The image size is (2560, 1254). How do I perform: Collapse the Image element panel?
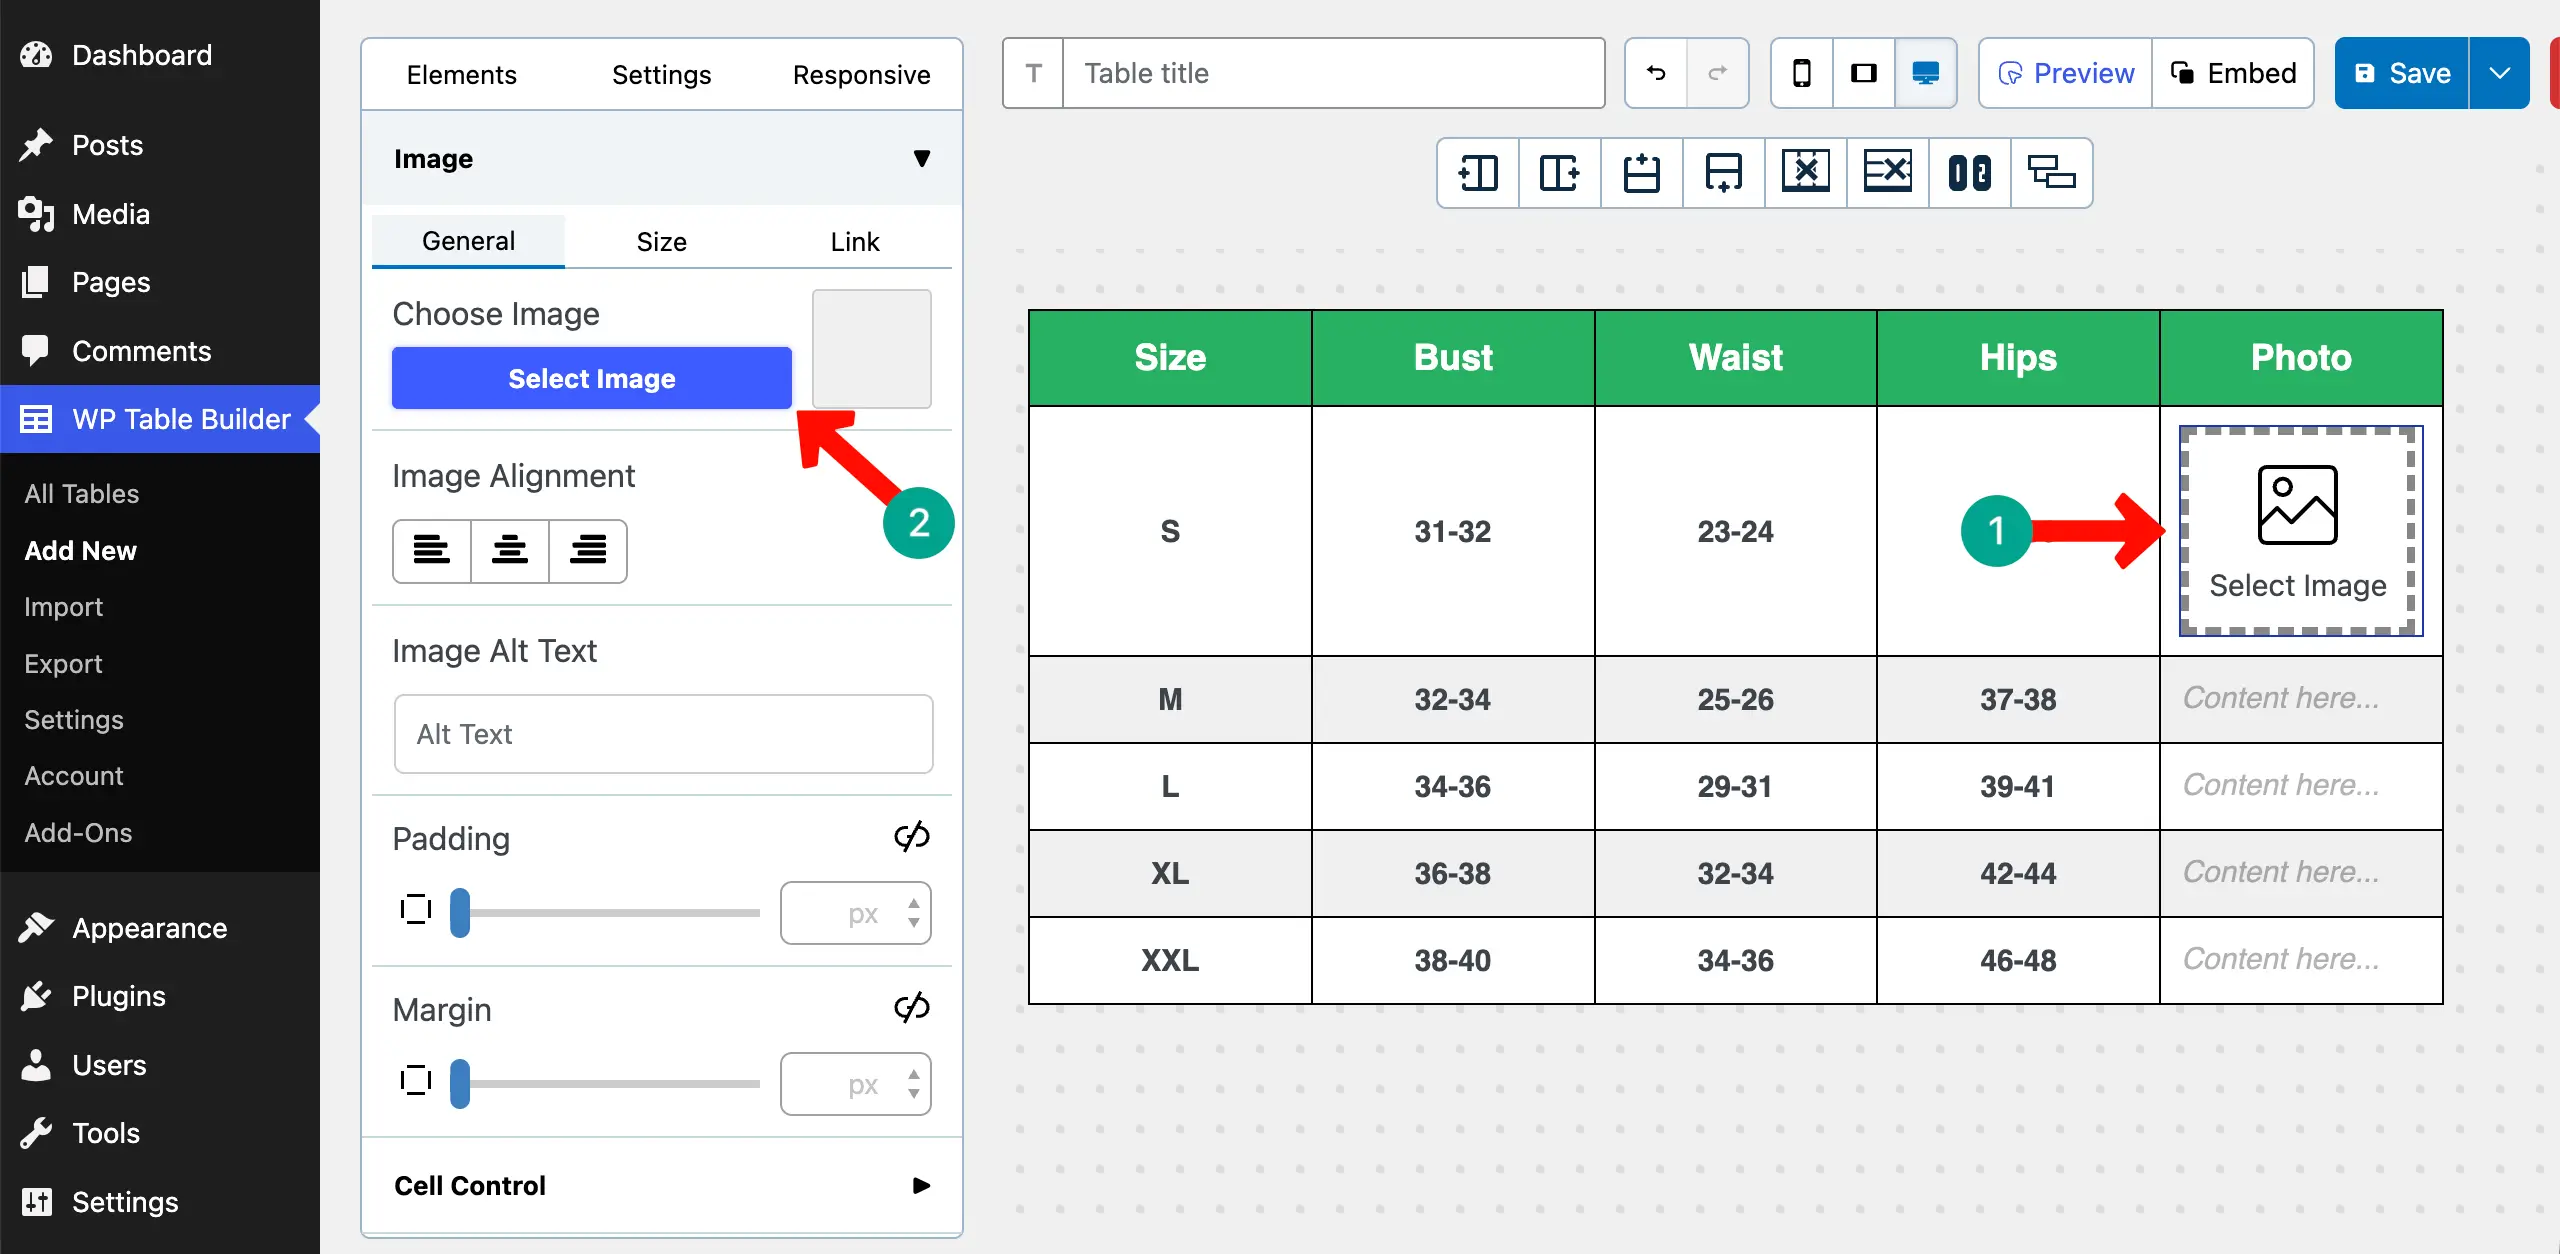tap(921, 158)
